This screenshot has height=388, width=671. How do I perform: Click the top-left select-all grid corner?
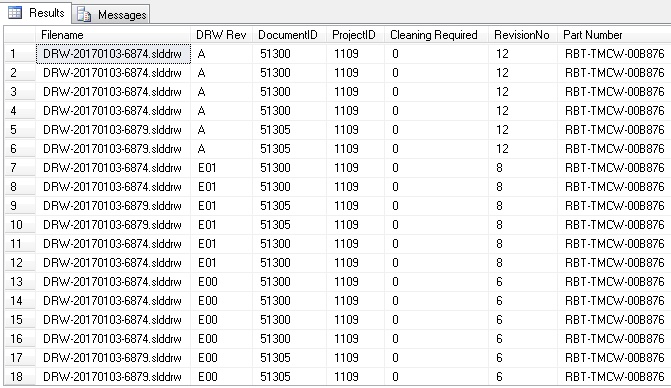tap(20, 35)
